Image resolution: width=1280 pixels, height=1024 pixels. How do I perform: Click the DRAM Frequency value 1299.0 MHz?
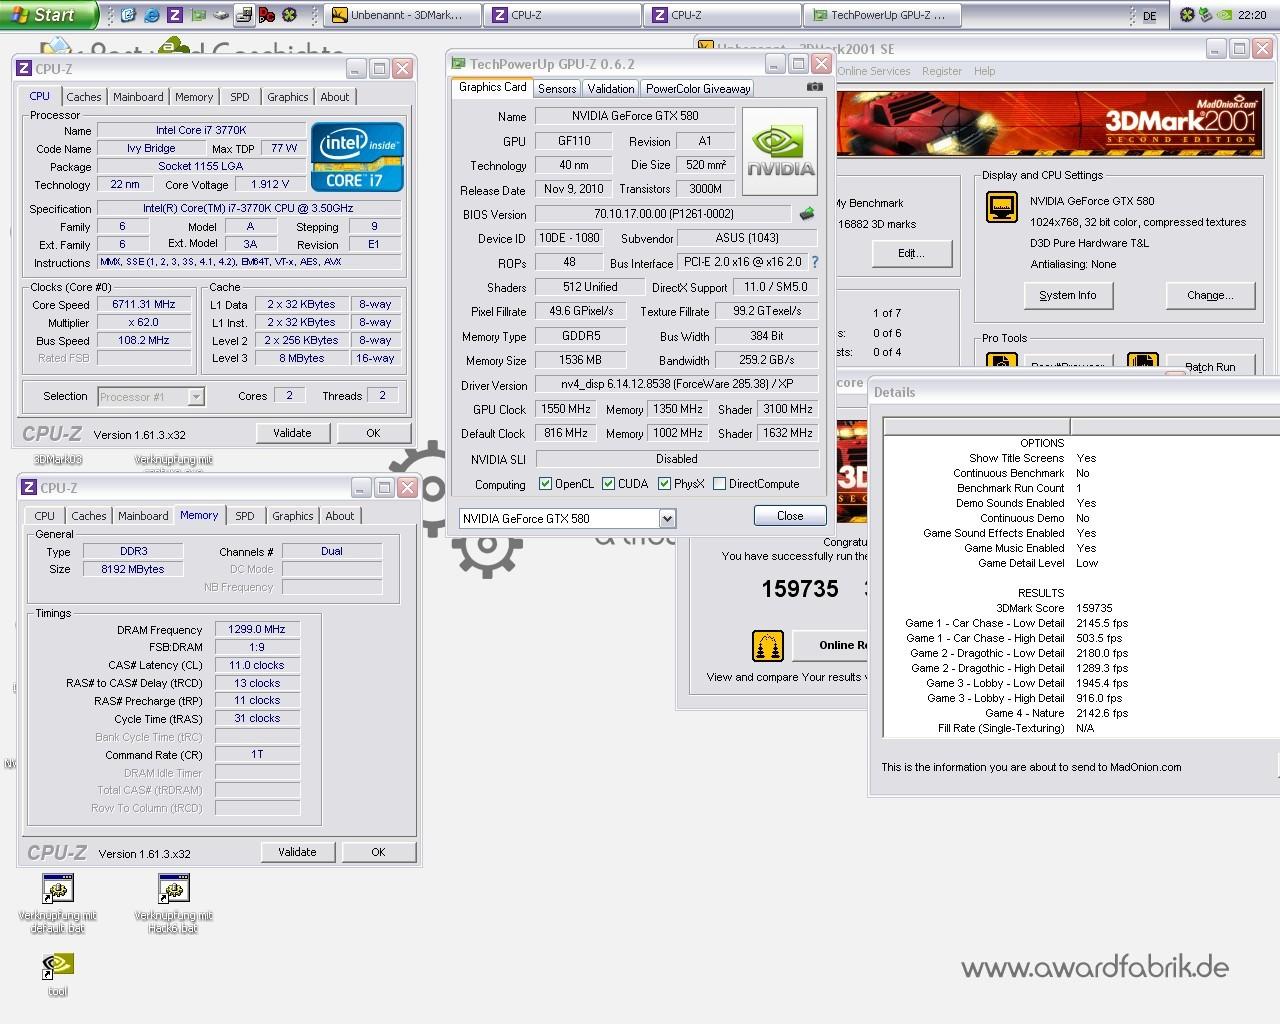257,629
